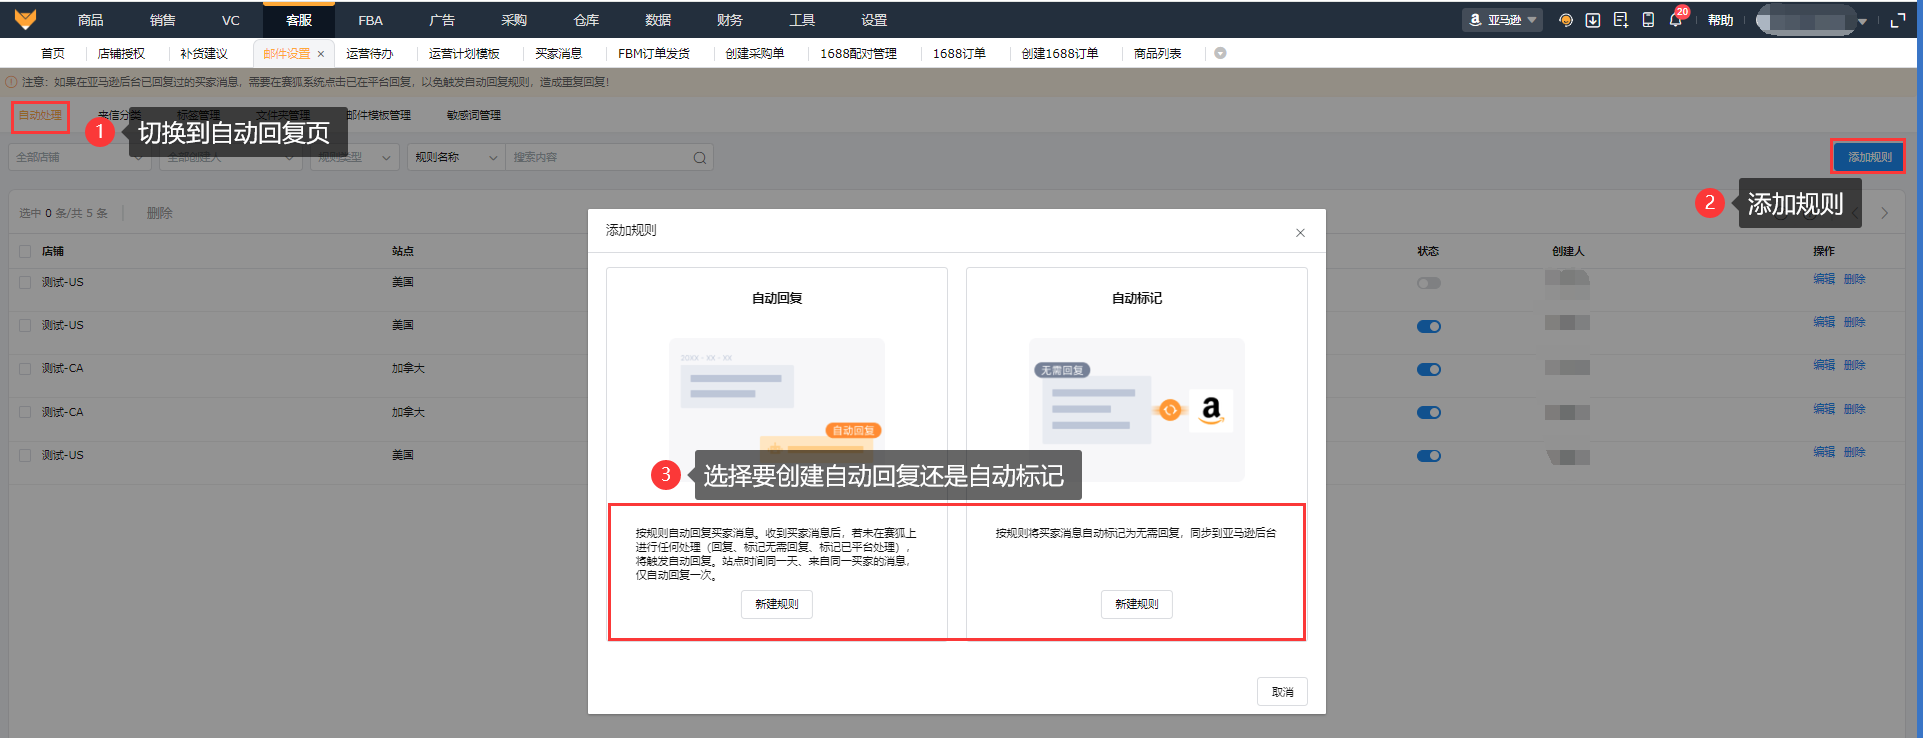The image size is (1923, 738).
Task: Click 新建规则 under 自动回复
Action: point(777,604)
